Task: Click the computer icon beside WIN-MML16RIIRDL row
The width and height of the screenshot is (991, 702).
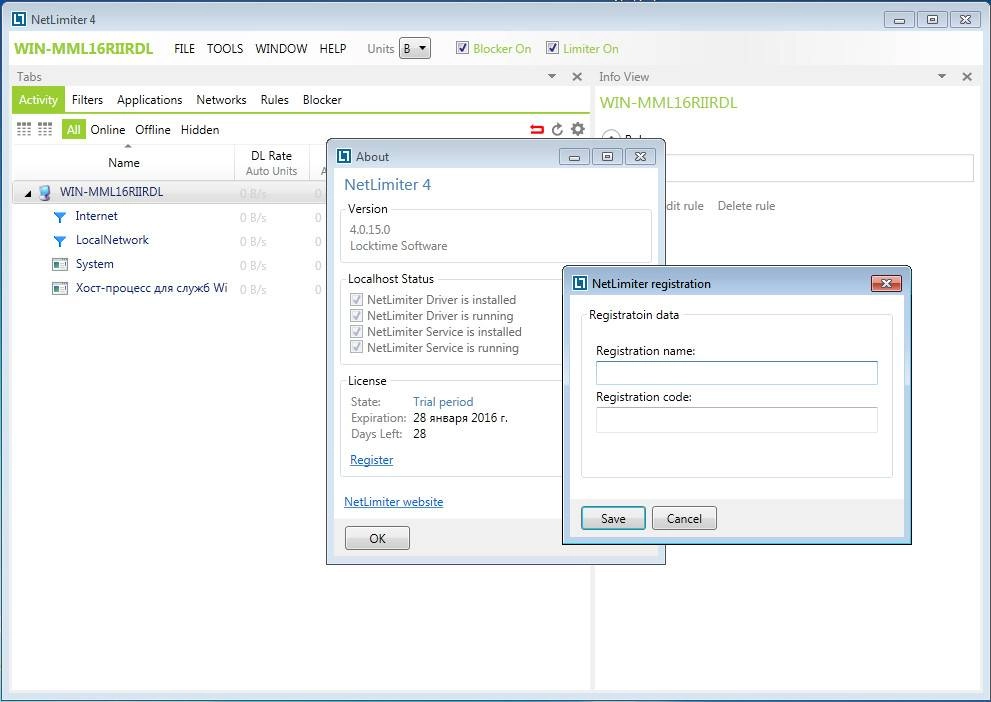Action: pos(44,192)
